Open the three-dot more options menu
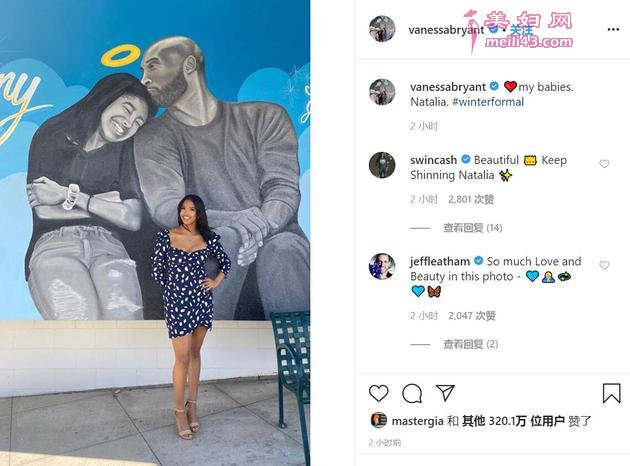The width and height of the screenshot is (630, 466). [613, 29]
